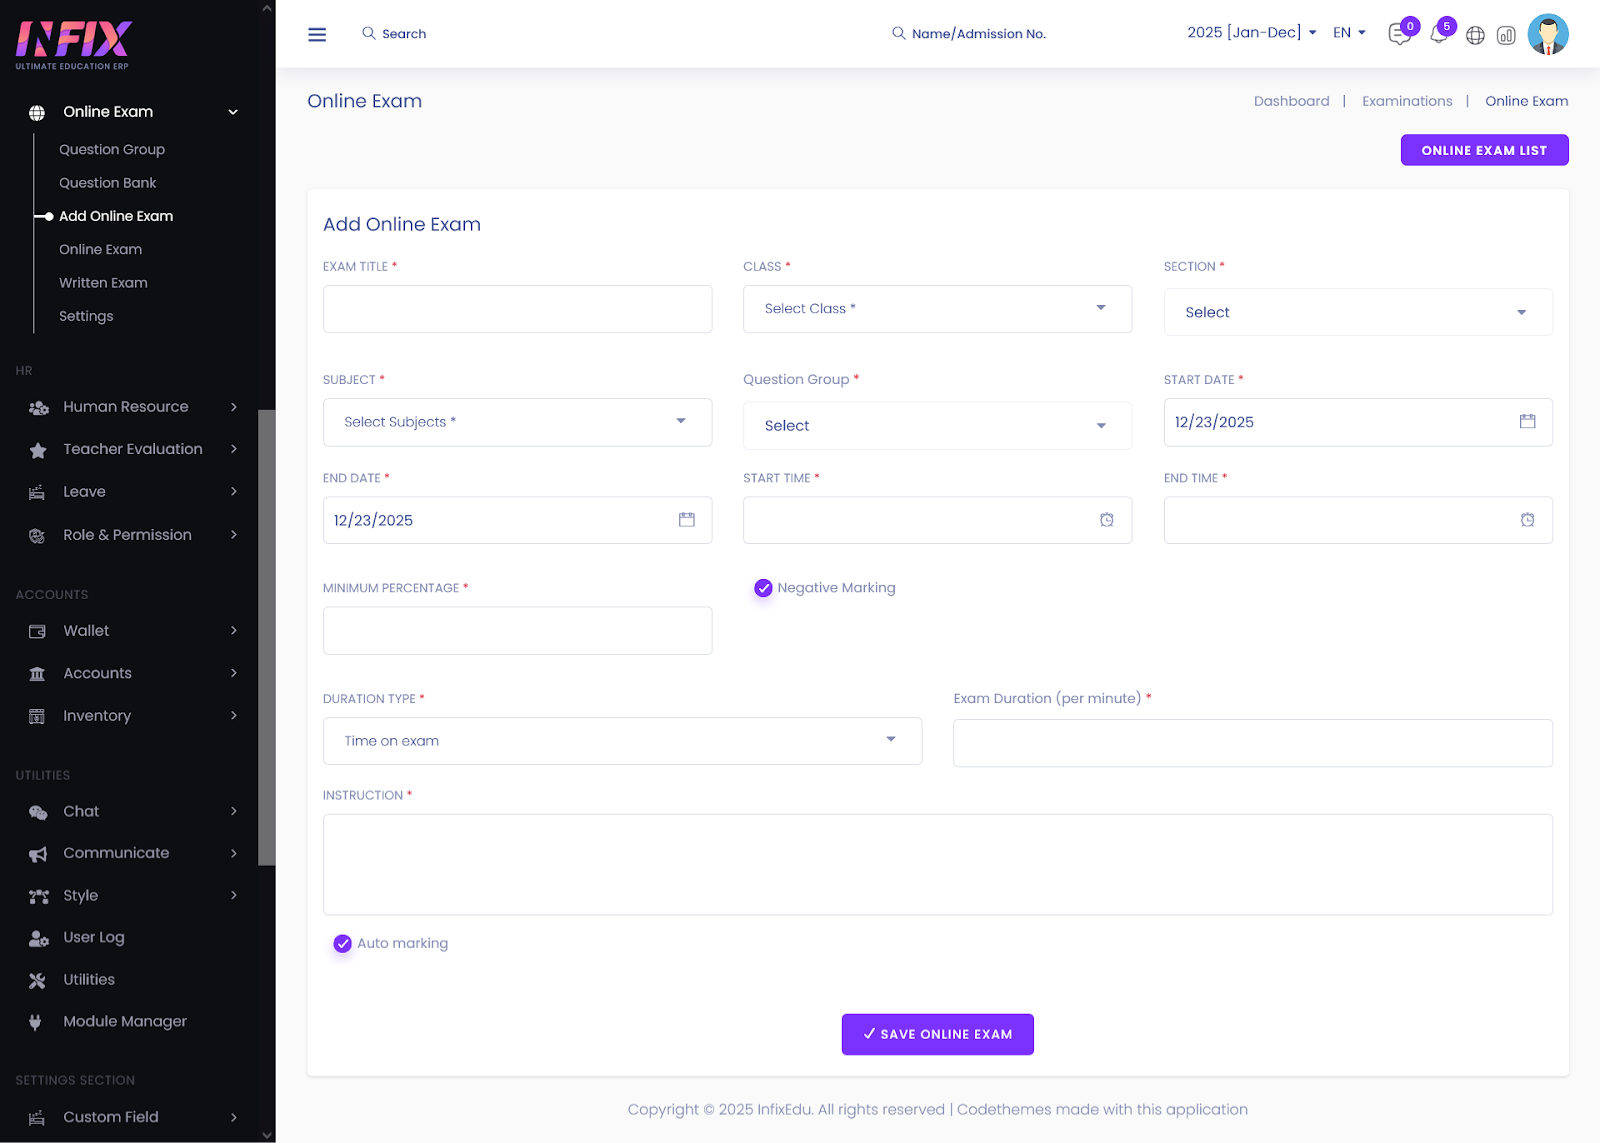Image resolution: width=1600 pixels, height=1143 pixels.
Task: Click the Online Exam List button
Action: coord(1484,150)
